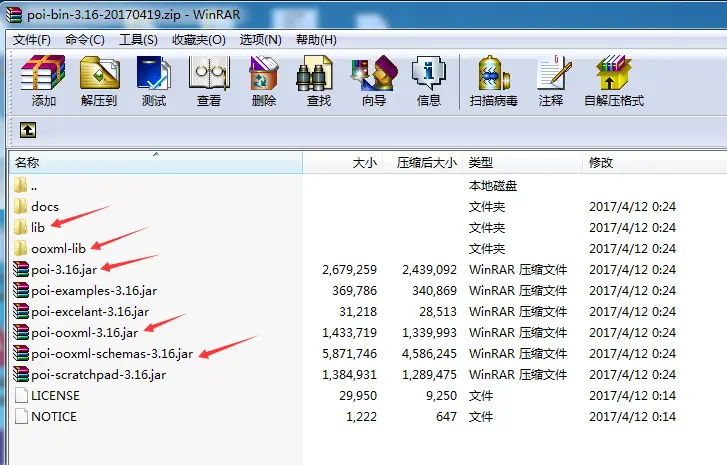Click the poi-3.16.jar archive icon
727x465 pixels.
click(x=21, y=269)
